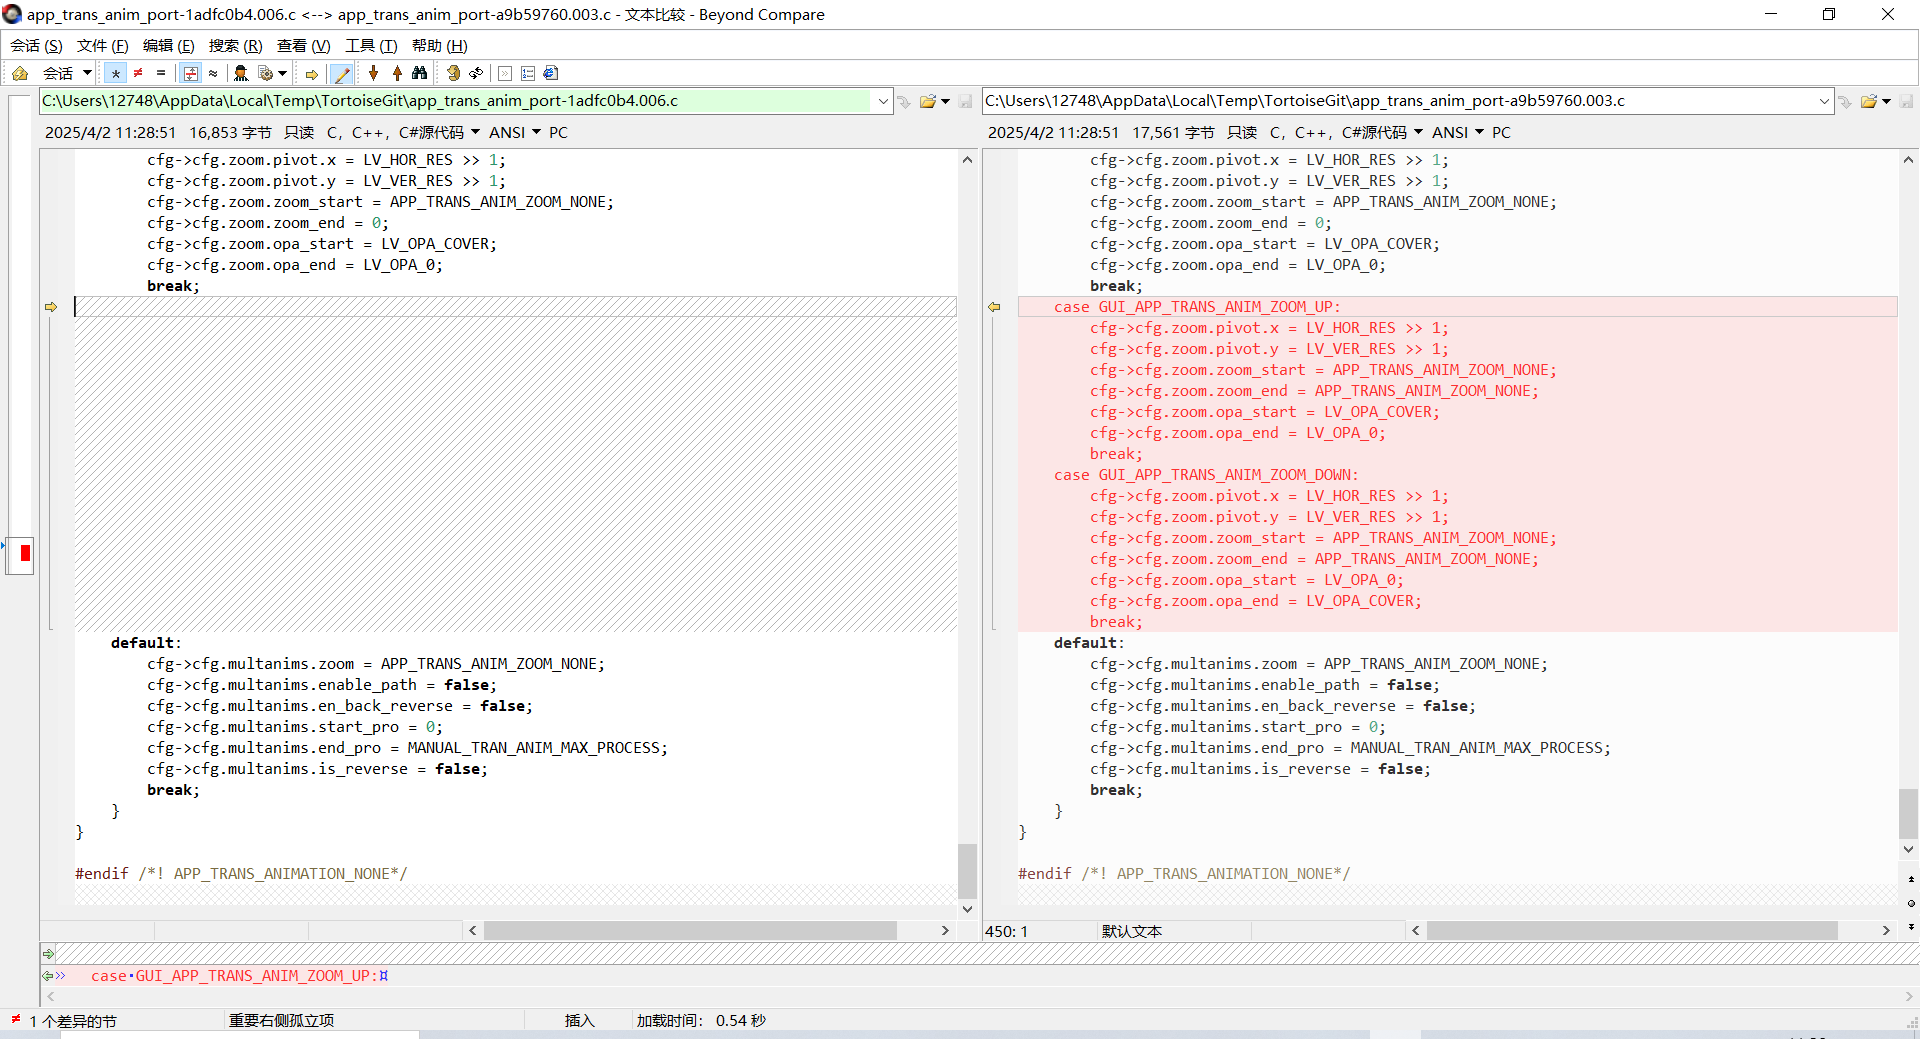The image size is (1920, 1039).
Task: Click the red marker in overview thumbnail
Action: coord(25,553)
